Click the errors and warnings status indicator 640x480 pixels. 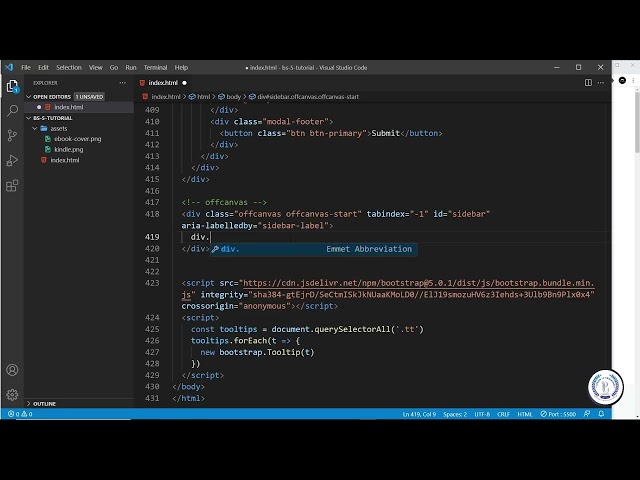(20, 414)
